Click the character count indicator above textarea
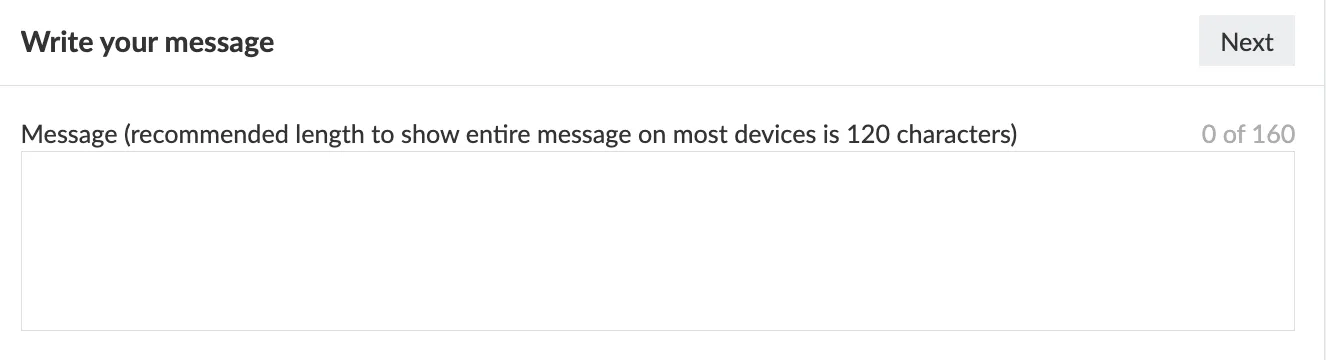Viewport: 1326px width, 360px height. 1248,134
